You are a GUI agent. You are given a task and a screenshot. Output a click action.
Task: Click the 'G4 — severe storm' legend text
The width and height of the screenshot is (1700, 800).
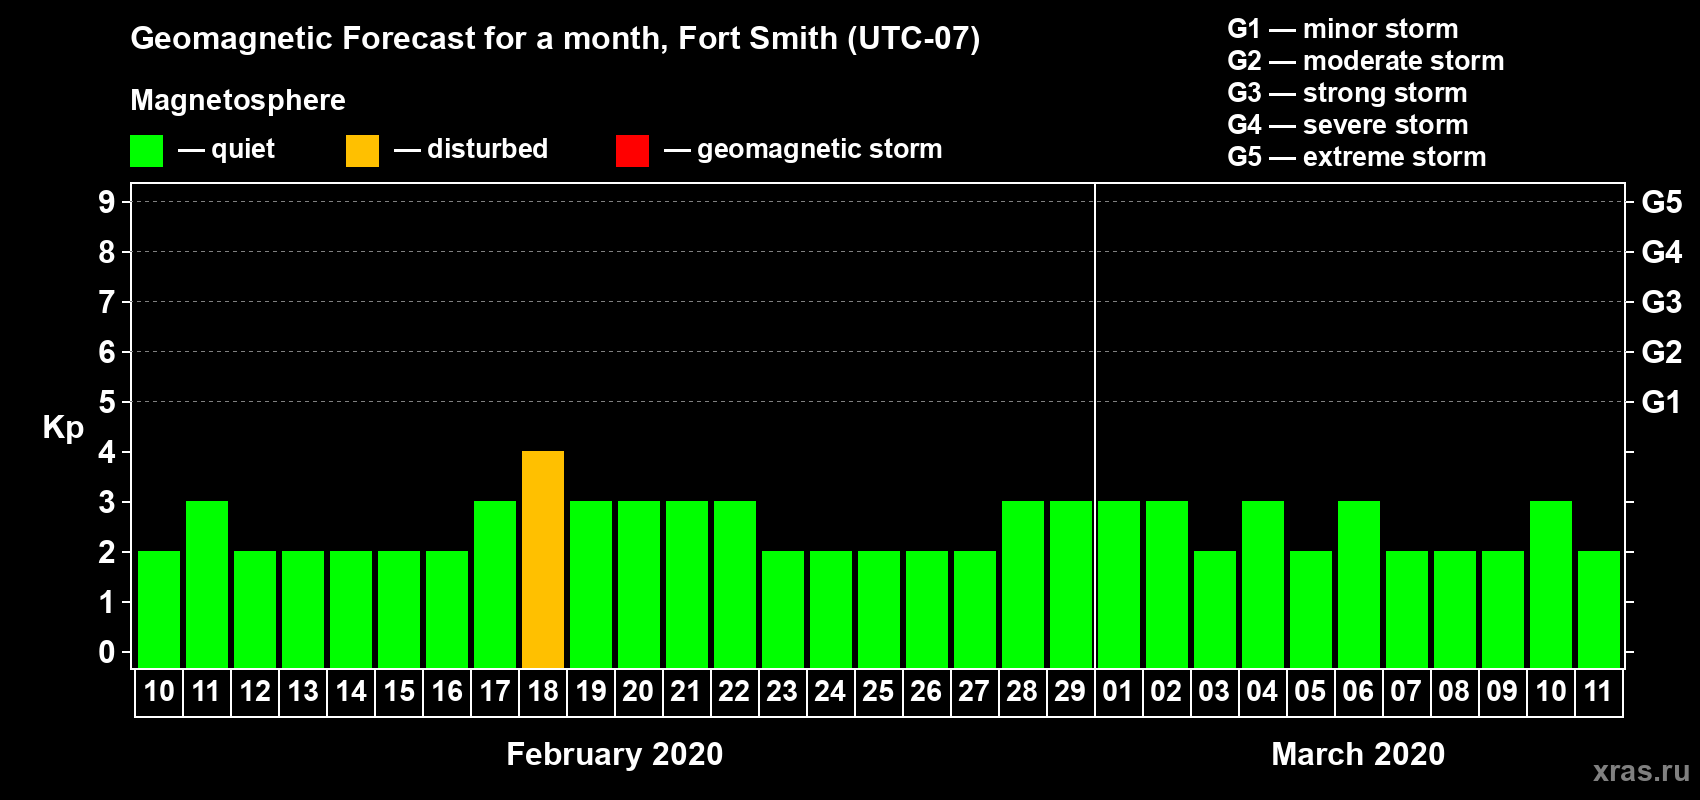[x=1348, y=125]
